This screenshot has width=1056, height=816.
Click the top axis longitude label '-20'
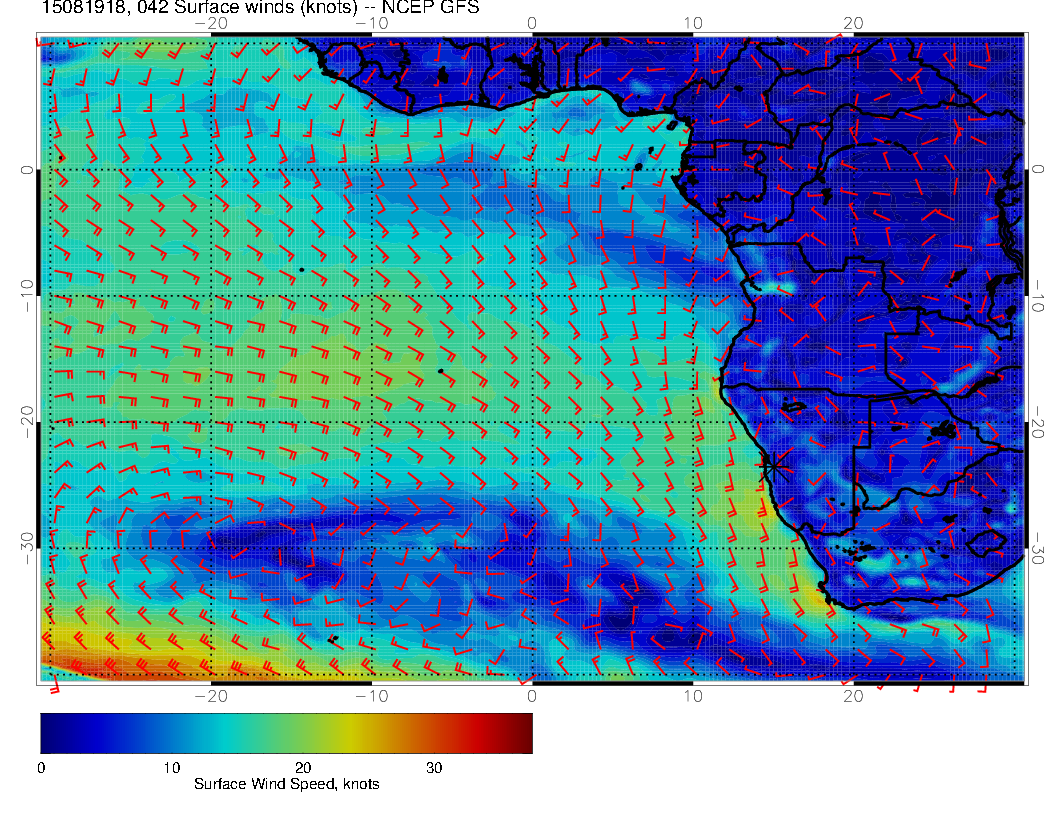click(211, 22)
